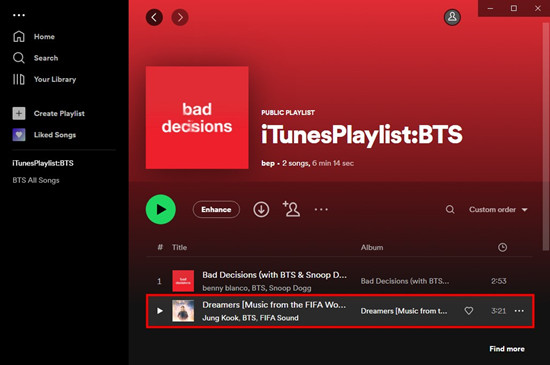This screenshot has height=365, width=550.
Task: Select BTS All Songs playlist in the sidebar
Action: 36,180
